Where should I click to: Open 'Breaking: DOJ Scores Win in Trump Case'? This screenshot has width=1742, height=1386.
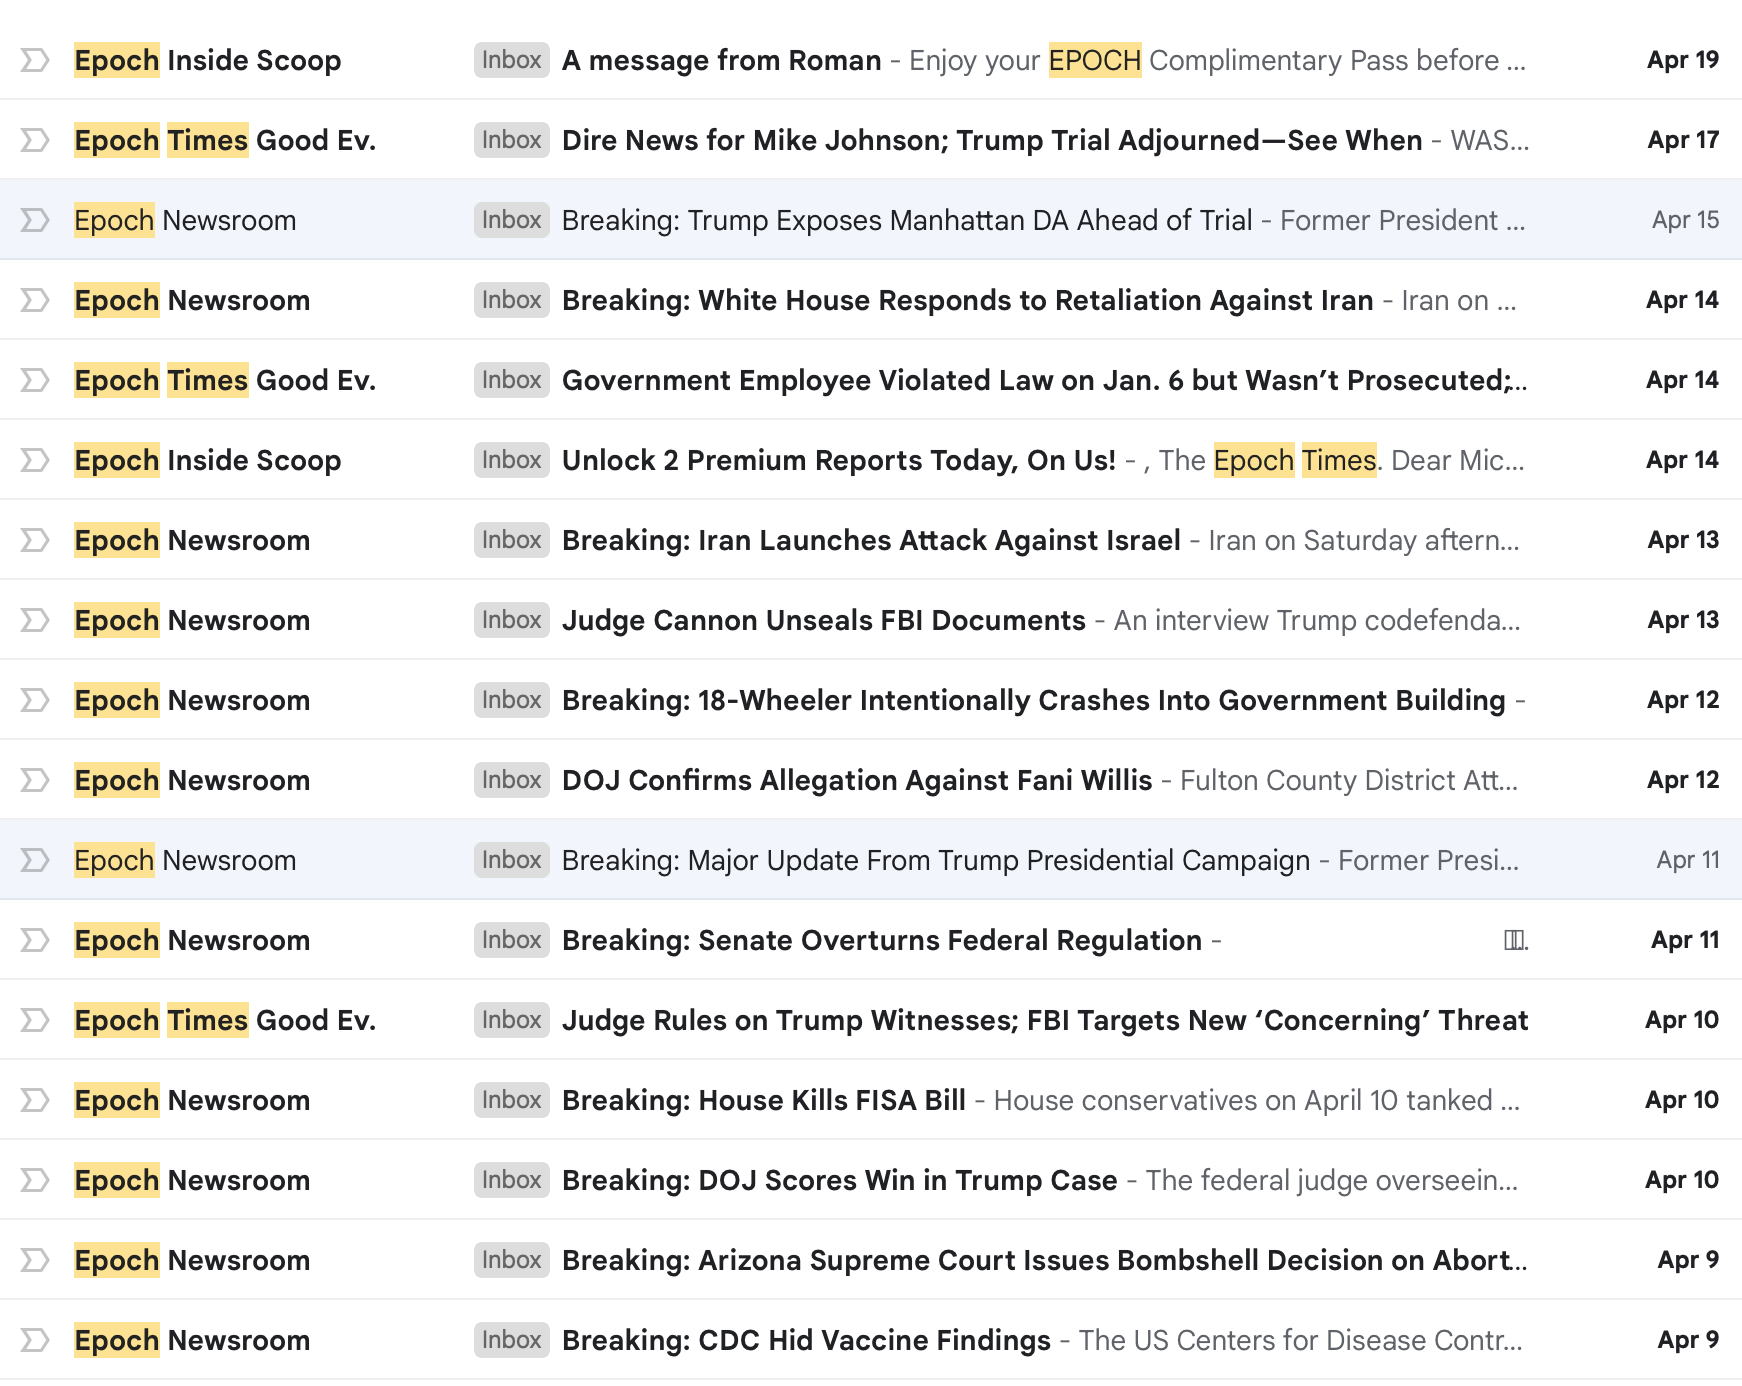(840, 1180)
